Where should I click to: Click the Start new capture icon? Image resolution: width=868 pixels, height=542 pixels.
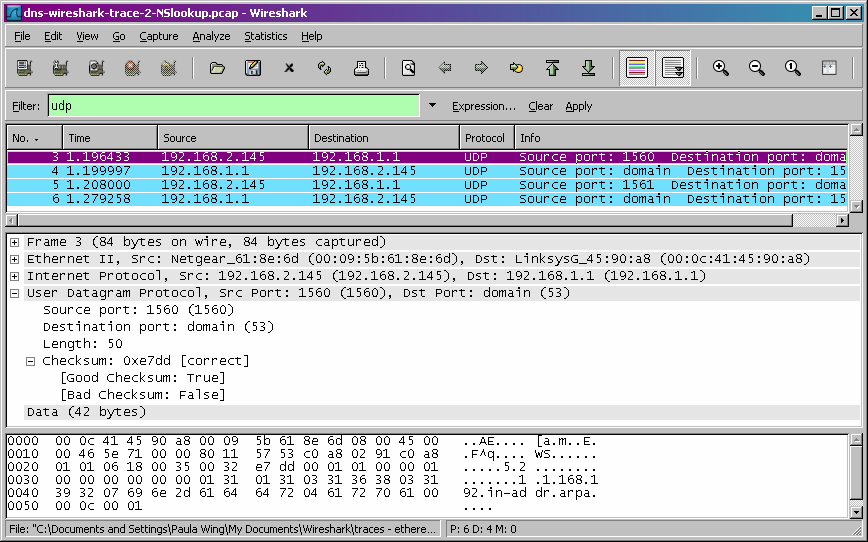[x=96, y=68]
